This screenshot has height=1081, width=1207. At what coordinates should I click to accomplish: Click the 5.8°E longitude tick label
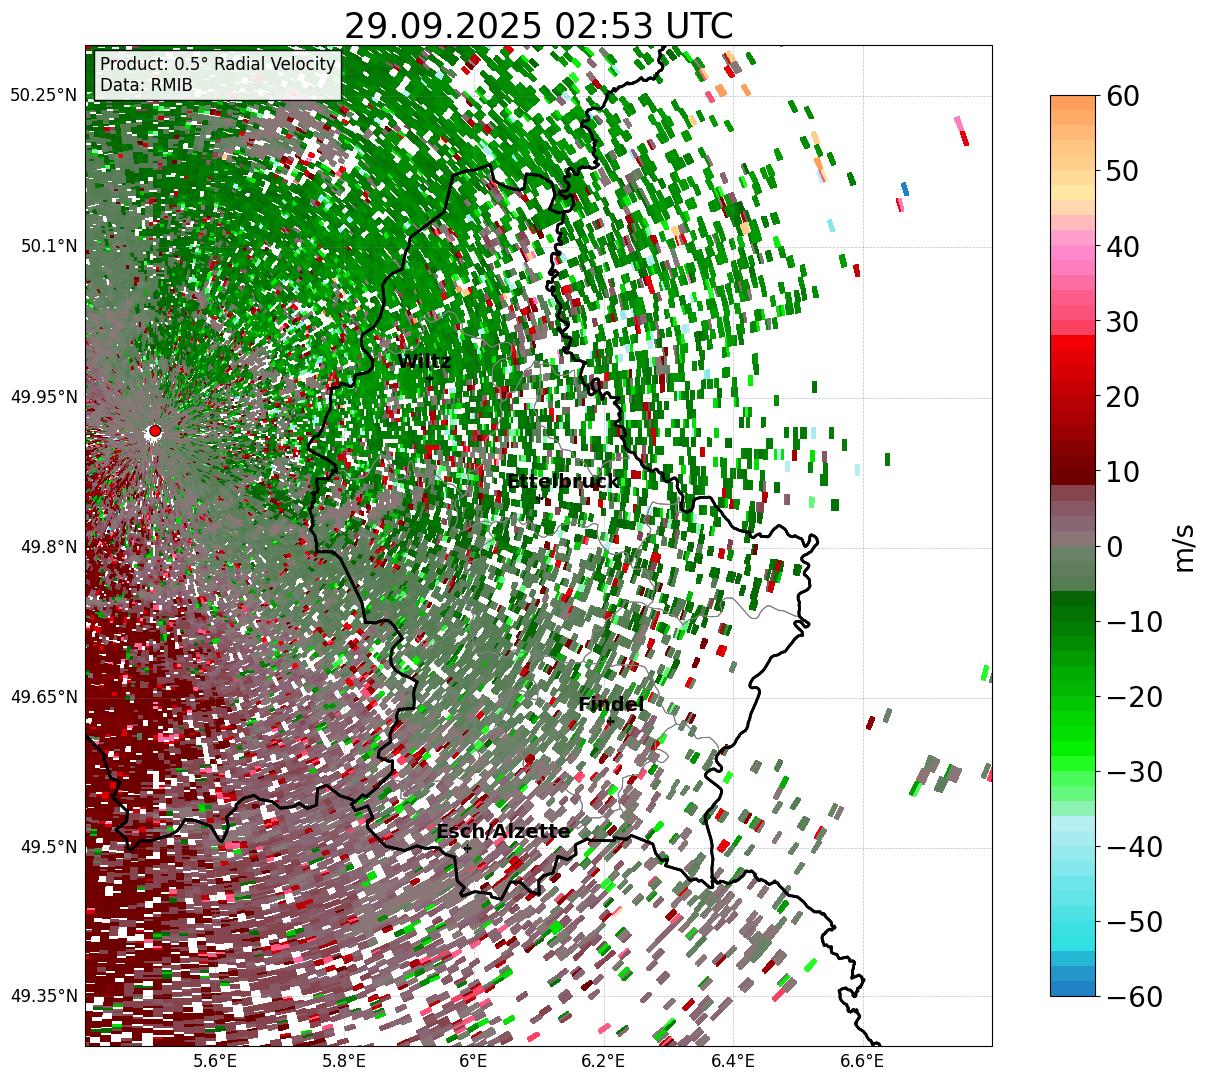pos(344,1061)
